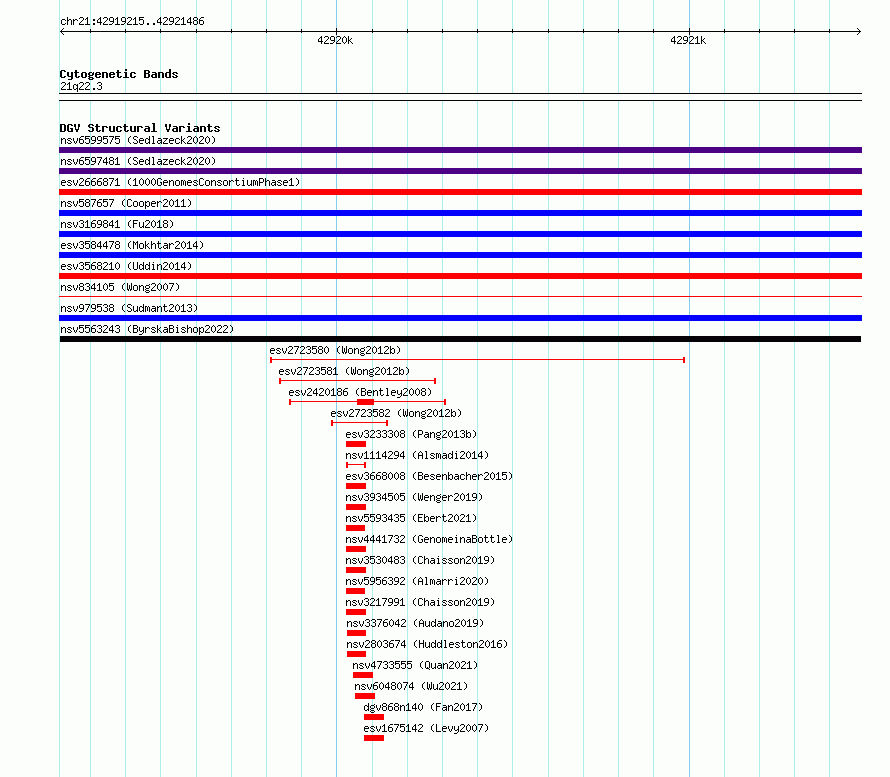Click nsv6048074 (Wu2021) label

pos(412,686)
